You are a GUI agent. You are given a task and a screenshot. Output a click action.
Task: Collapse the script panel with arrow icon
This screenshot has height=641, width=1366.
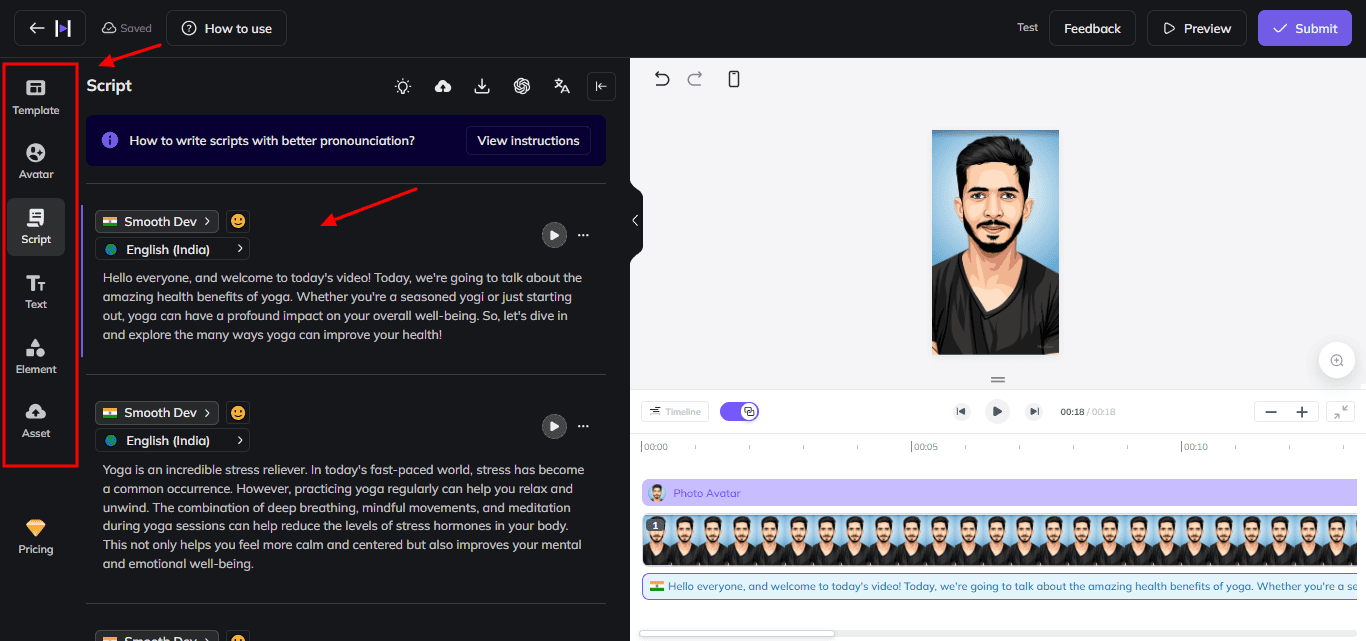[x=601, y=87]
